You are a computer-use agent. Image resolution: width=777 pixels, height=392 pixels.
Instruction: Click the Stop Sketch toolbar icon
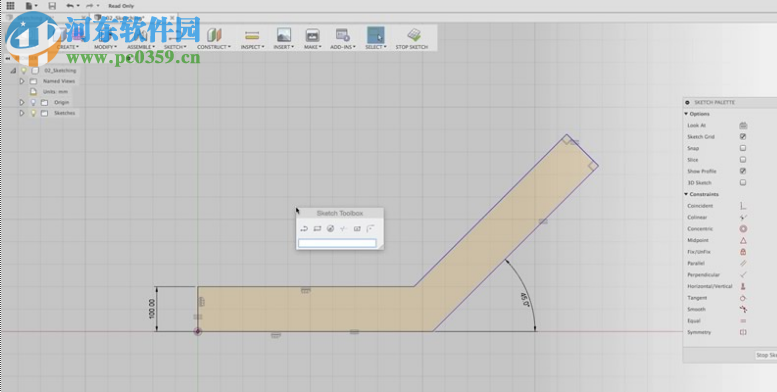[x=413, y=35]
